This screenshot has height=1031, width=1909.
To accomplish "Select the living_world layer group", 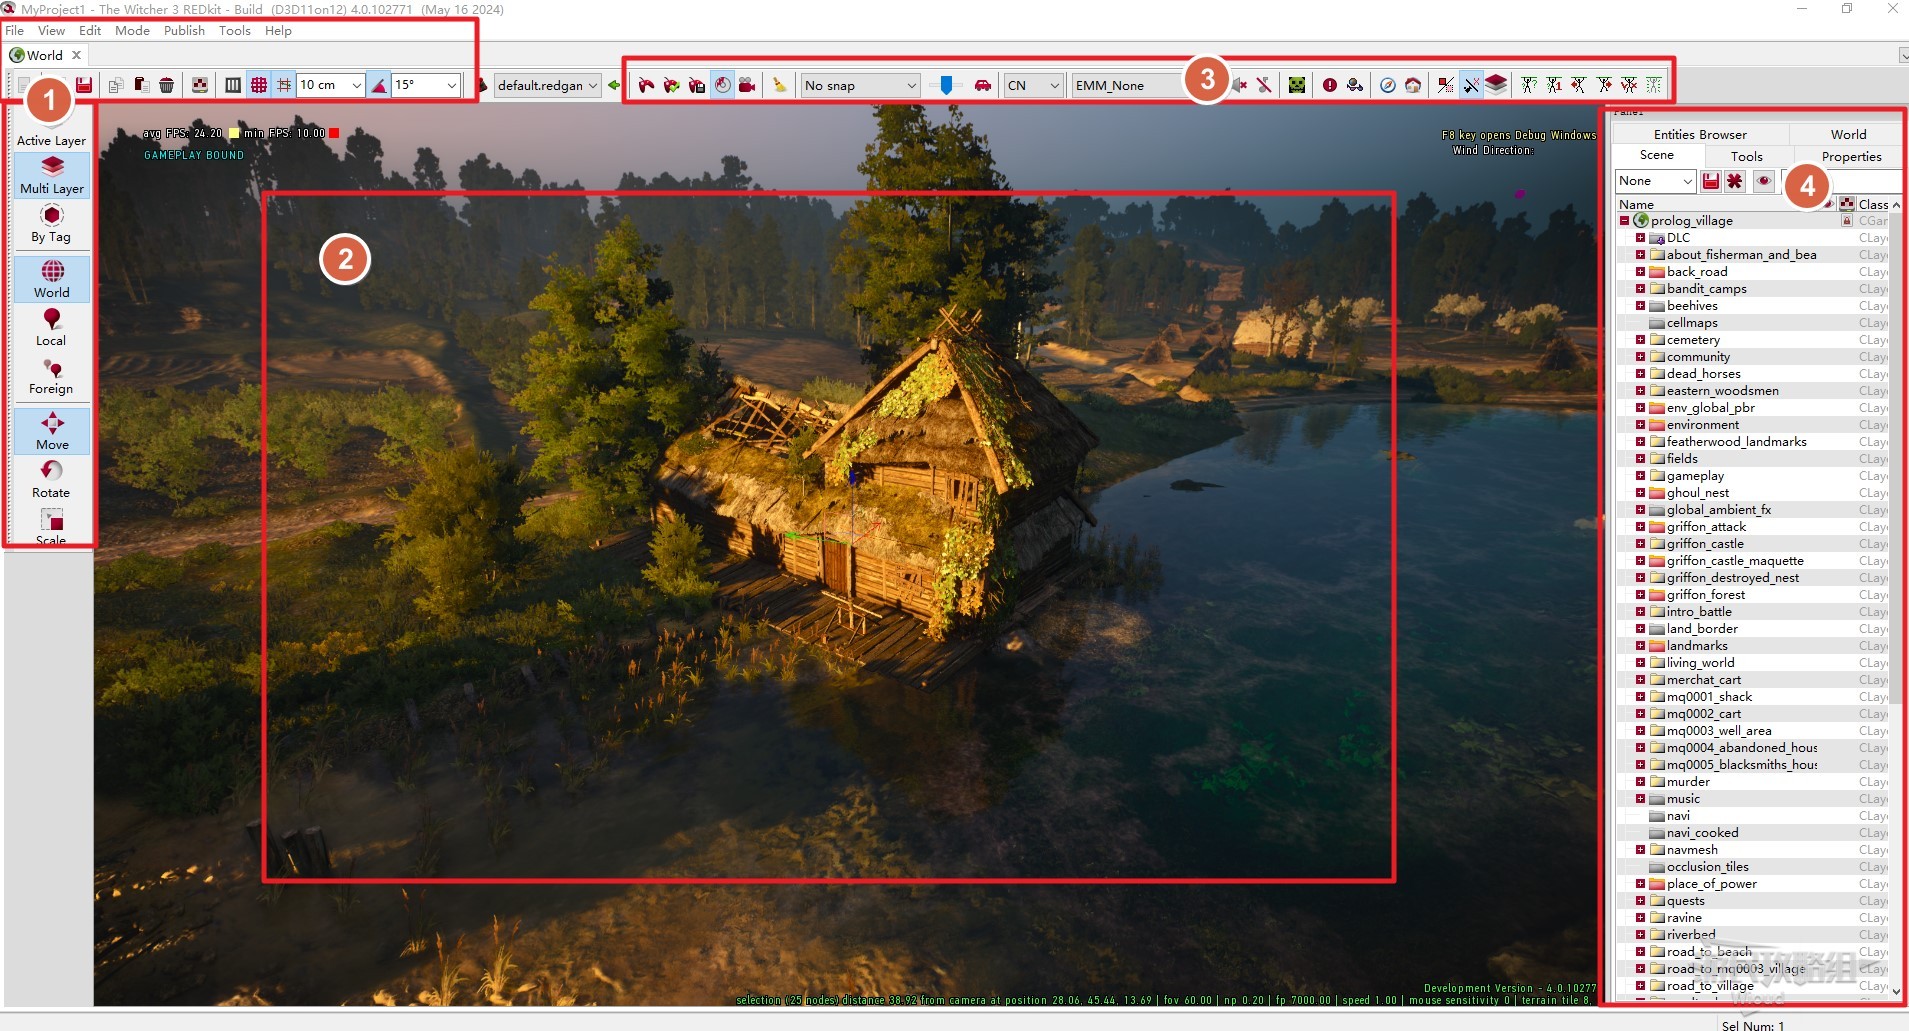I will (1700, 663).
